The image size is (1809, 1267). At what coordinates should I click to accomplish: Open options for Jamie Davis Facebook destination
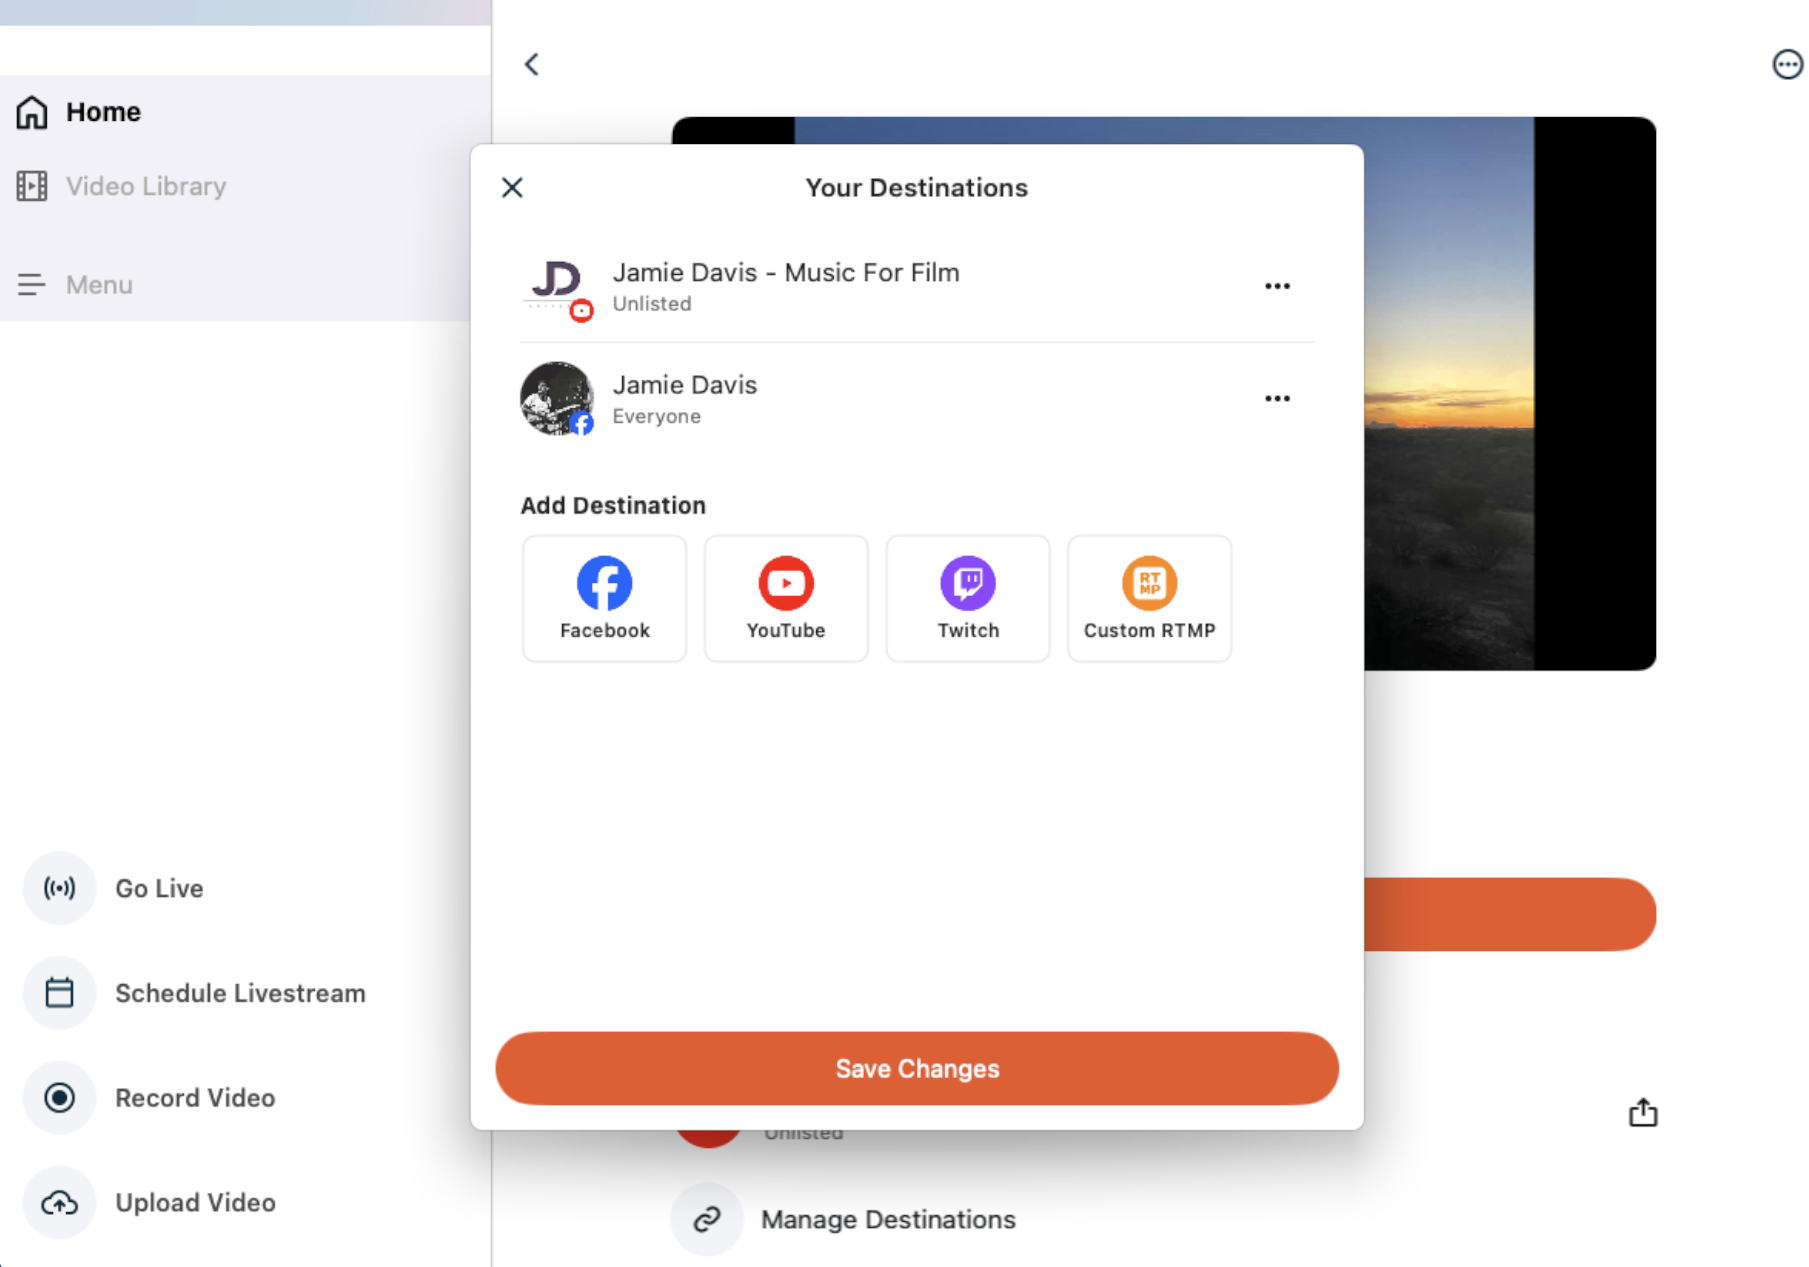(x=1277, y=398)
